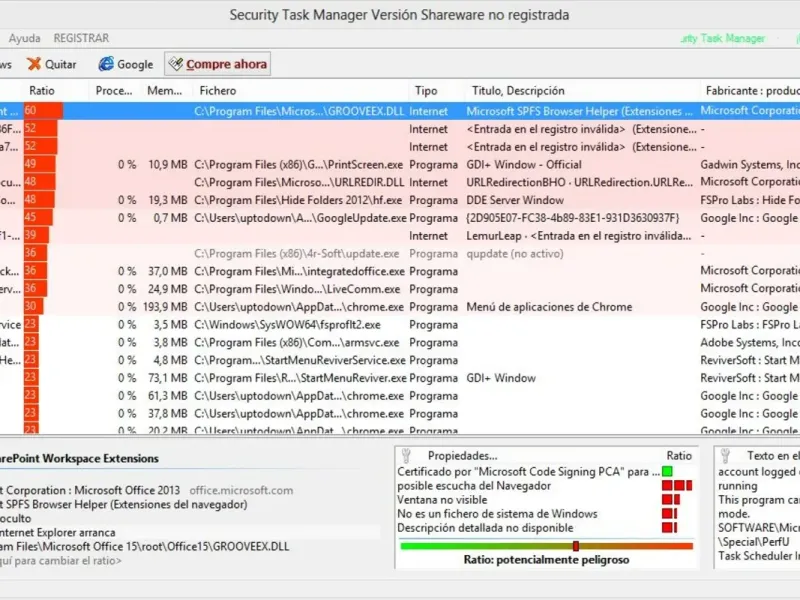The height and width of the screenshot is (600, 800).
Task: Click 'Ratio: potencialmente peligroso' label
Action: click(x=546, y=560)
